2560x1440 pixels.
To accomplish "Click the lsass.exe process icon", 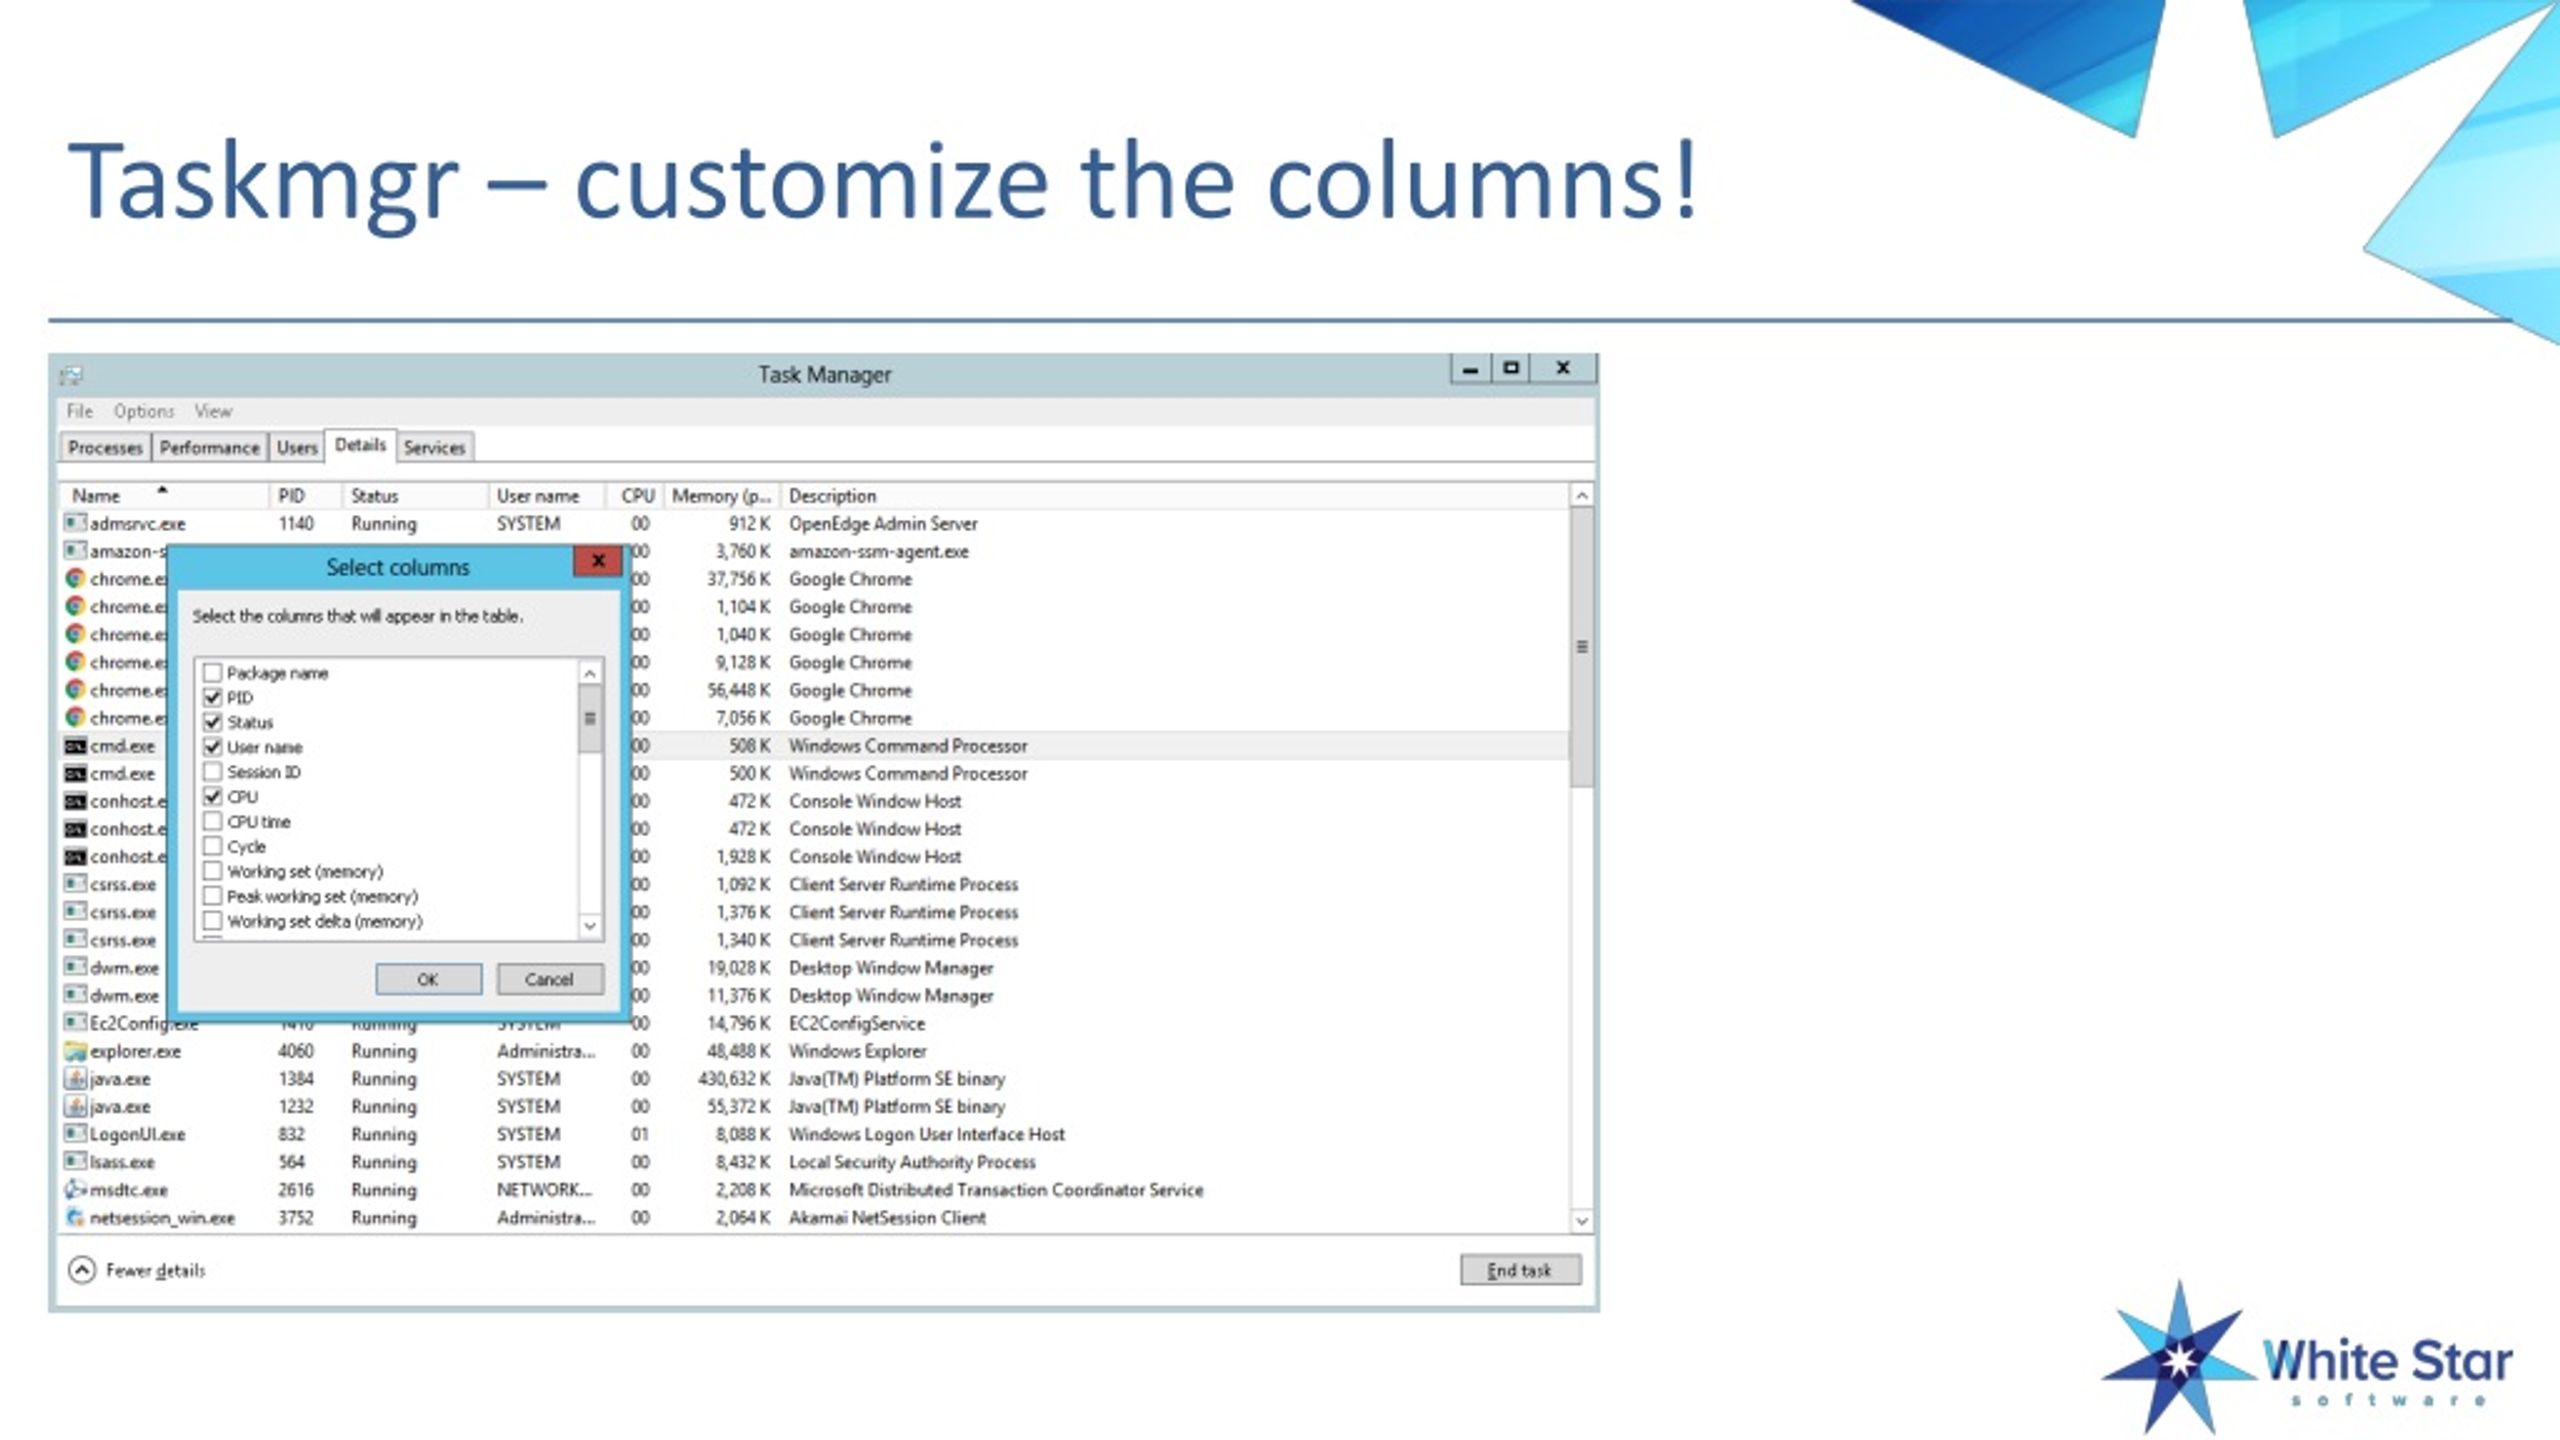I will pos(75,1162).
